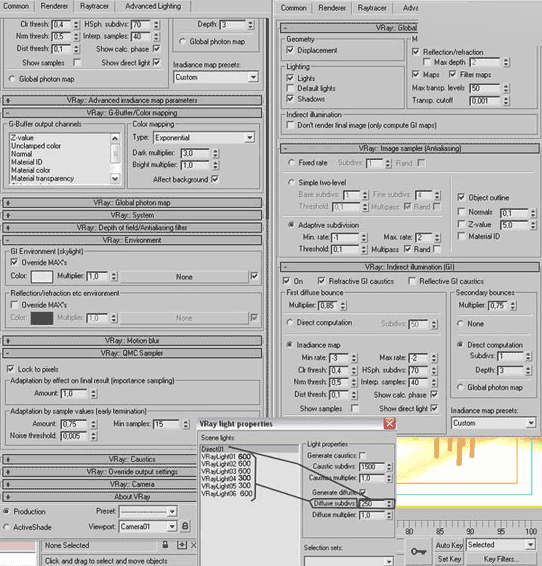Toggle the Shadows checkbox
This screenshot has width=542, height=566.
[x=290, y=99]
